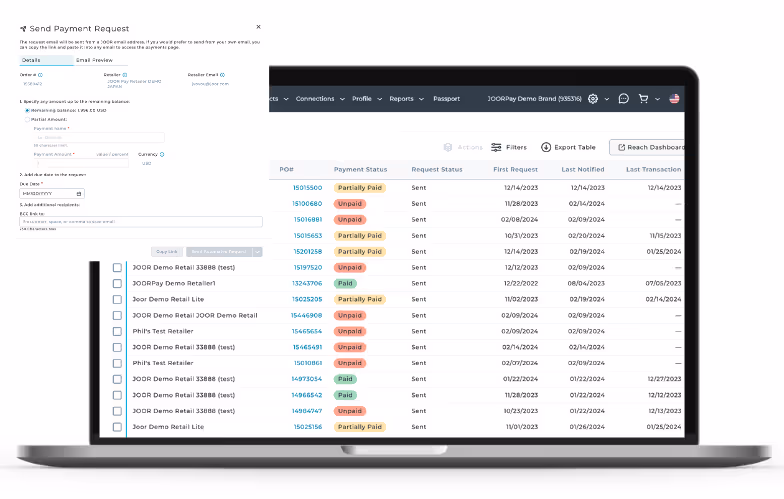Click the Copy Link button
The height and width of the screenshot is (499, 784).
(167, 252)
